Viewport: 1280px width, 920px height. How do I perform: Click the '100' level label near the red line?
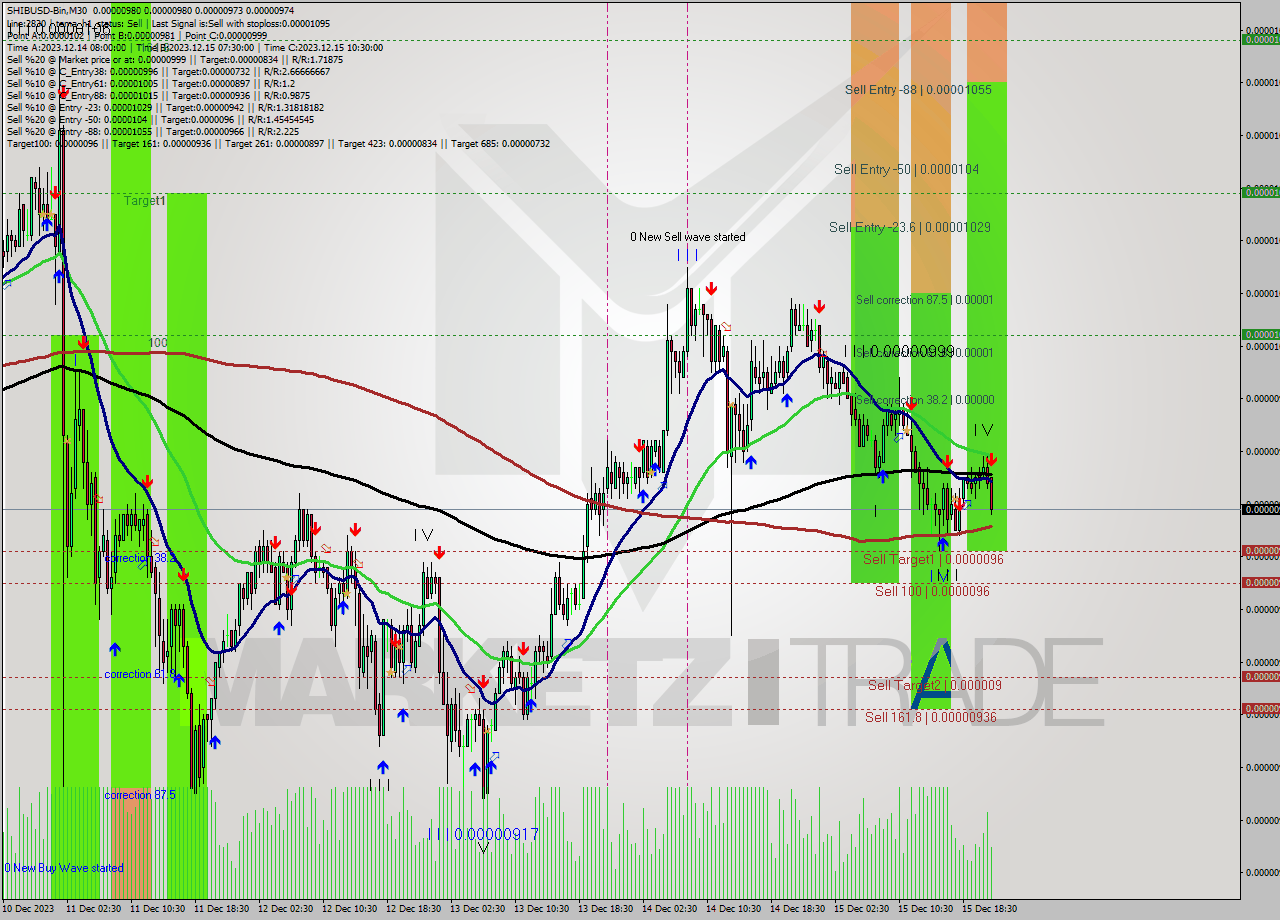pyautogui.click(x=158, y=343)
